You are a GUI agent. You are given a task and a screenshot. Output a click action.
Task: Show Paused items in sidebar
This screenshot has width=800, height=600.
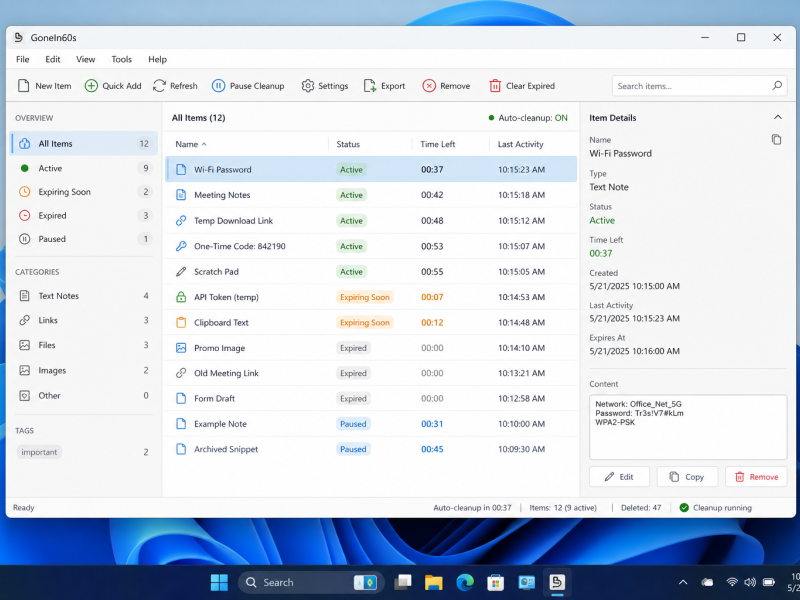(84, 239)
